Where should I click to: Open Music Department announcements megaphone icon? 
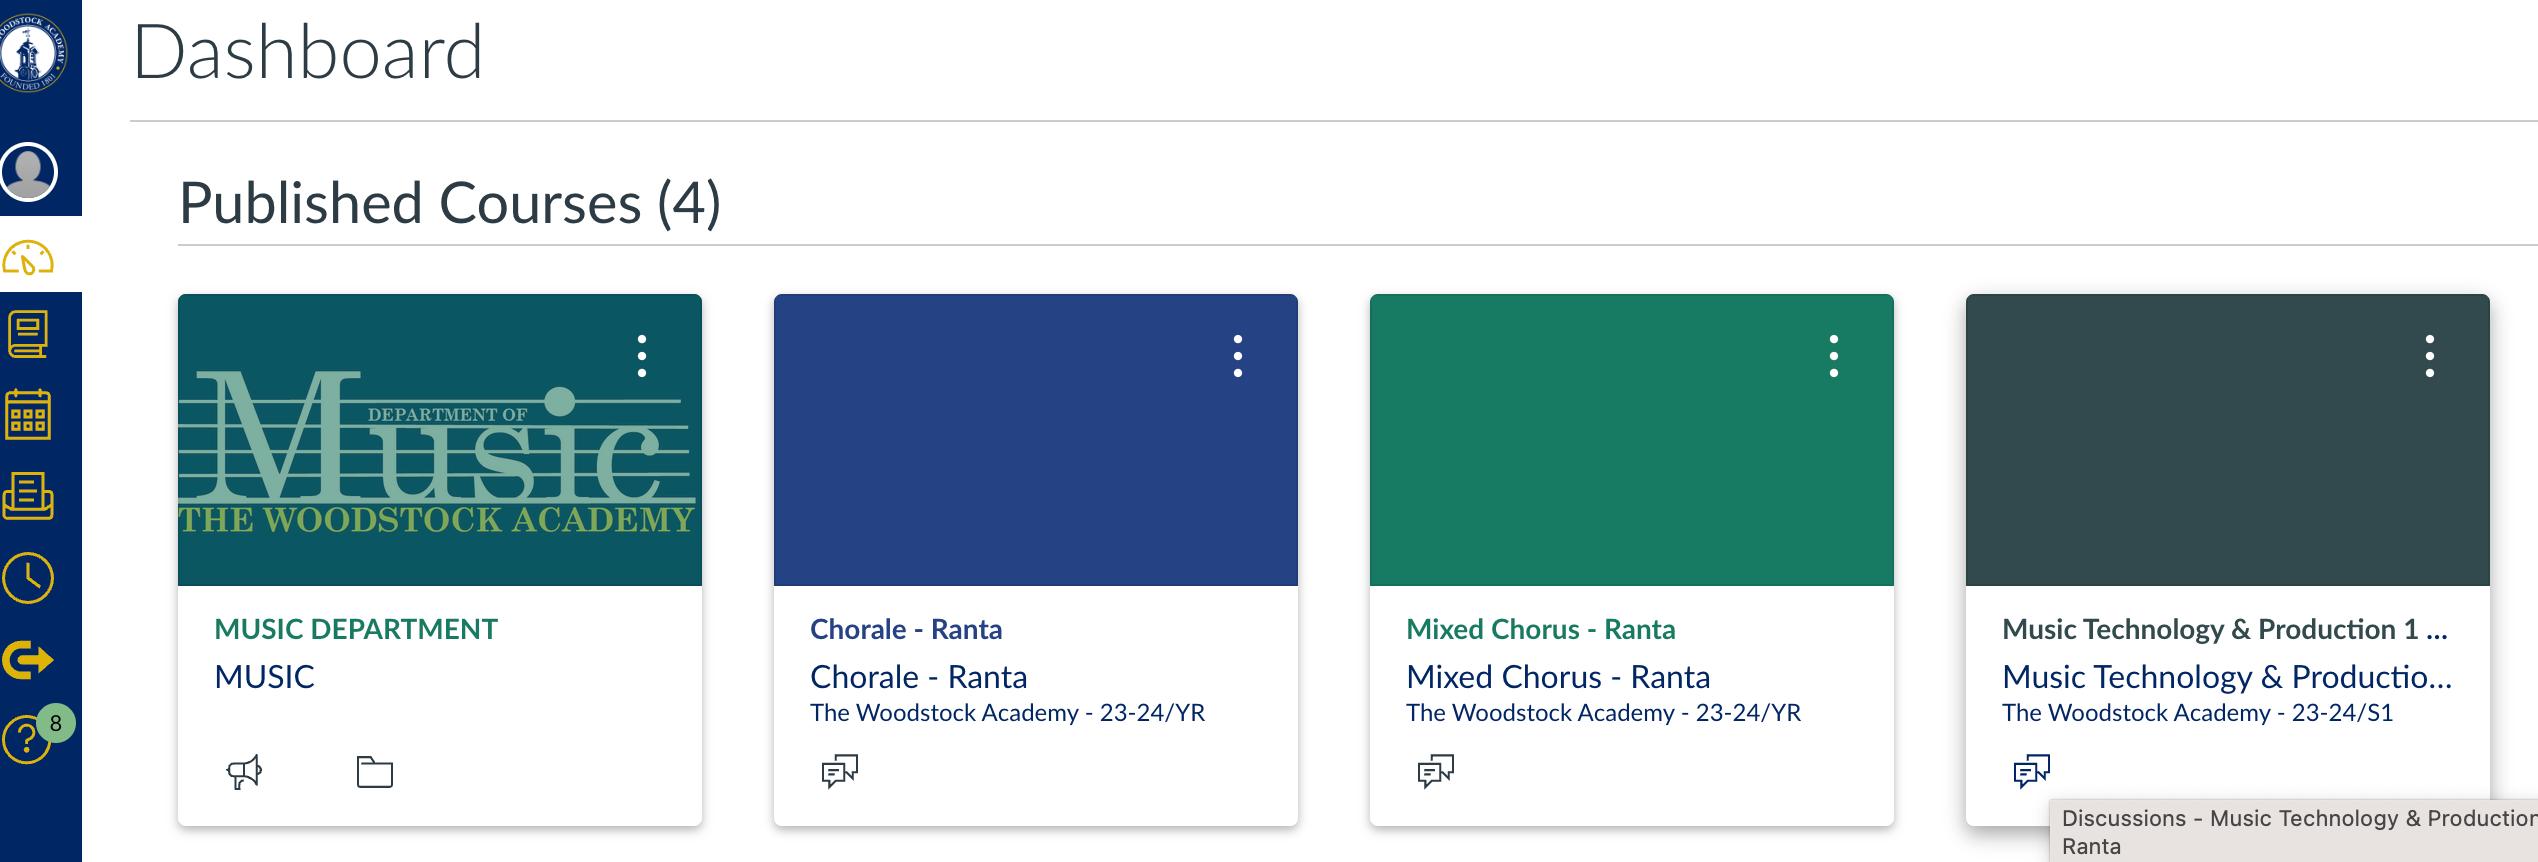click(244, 771)
